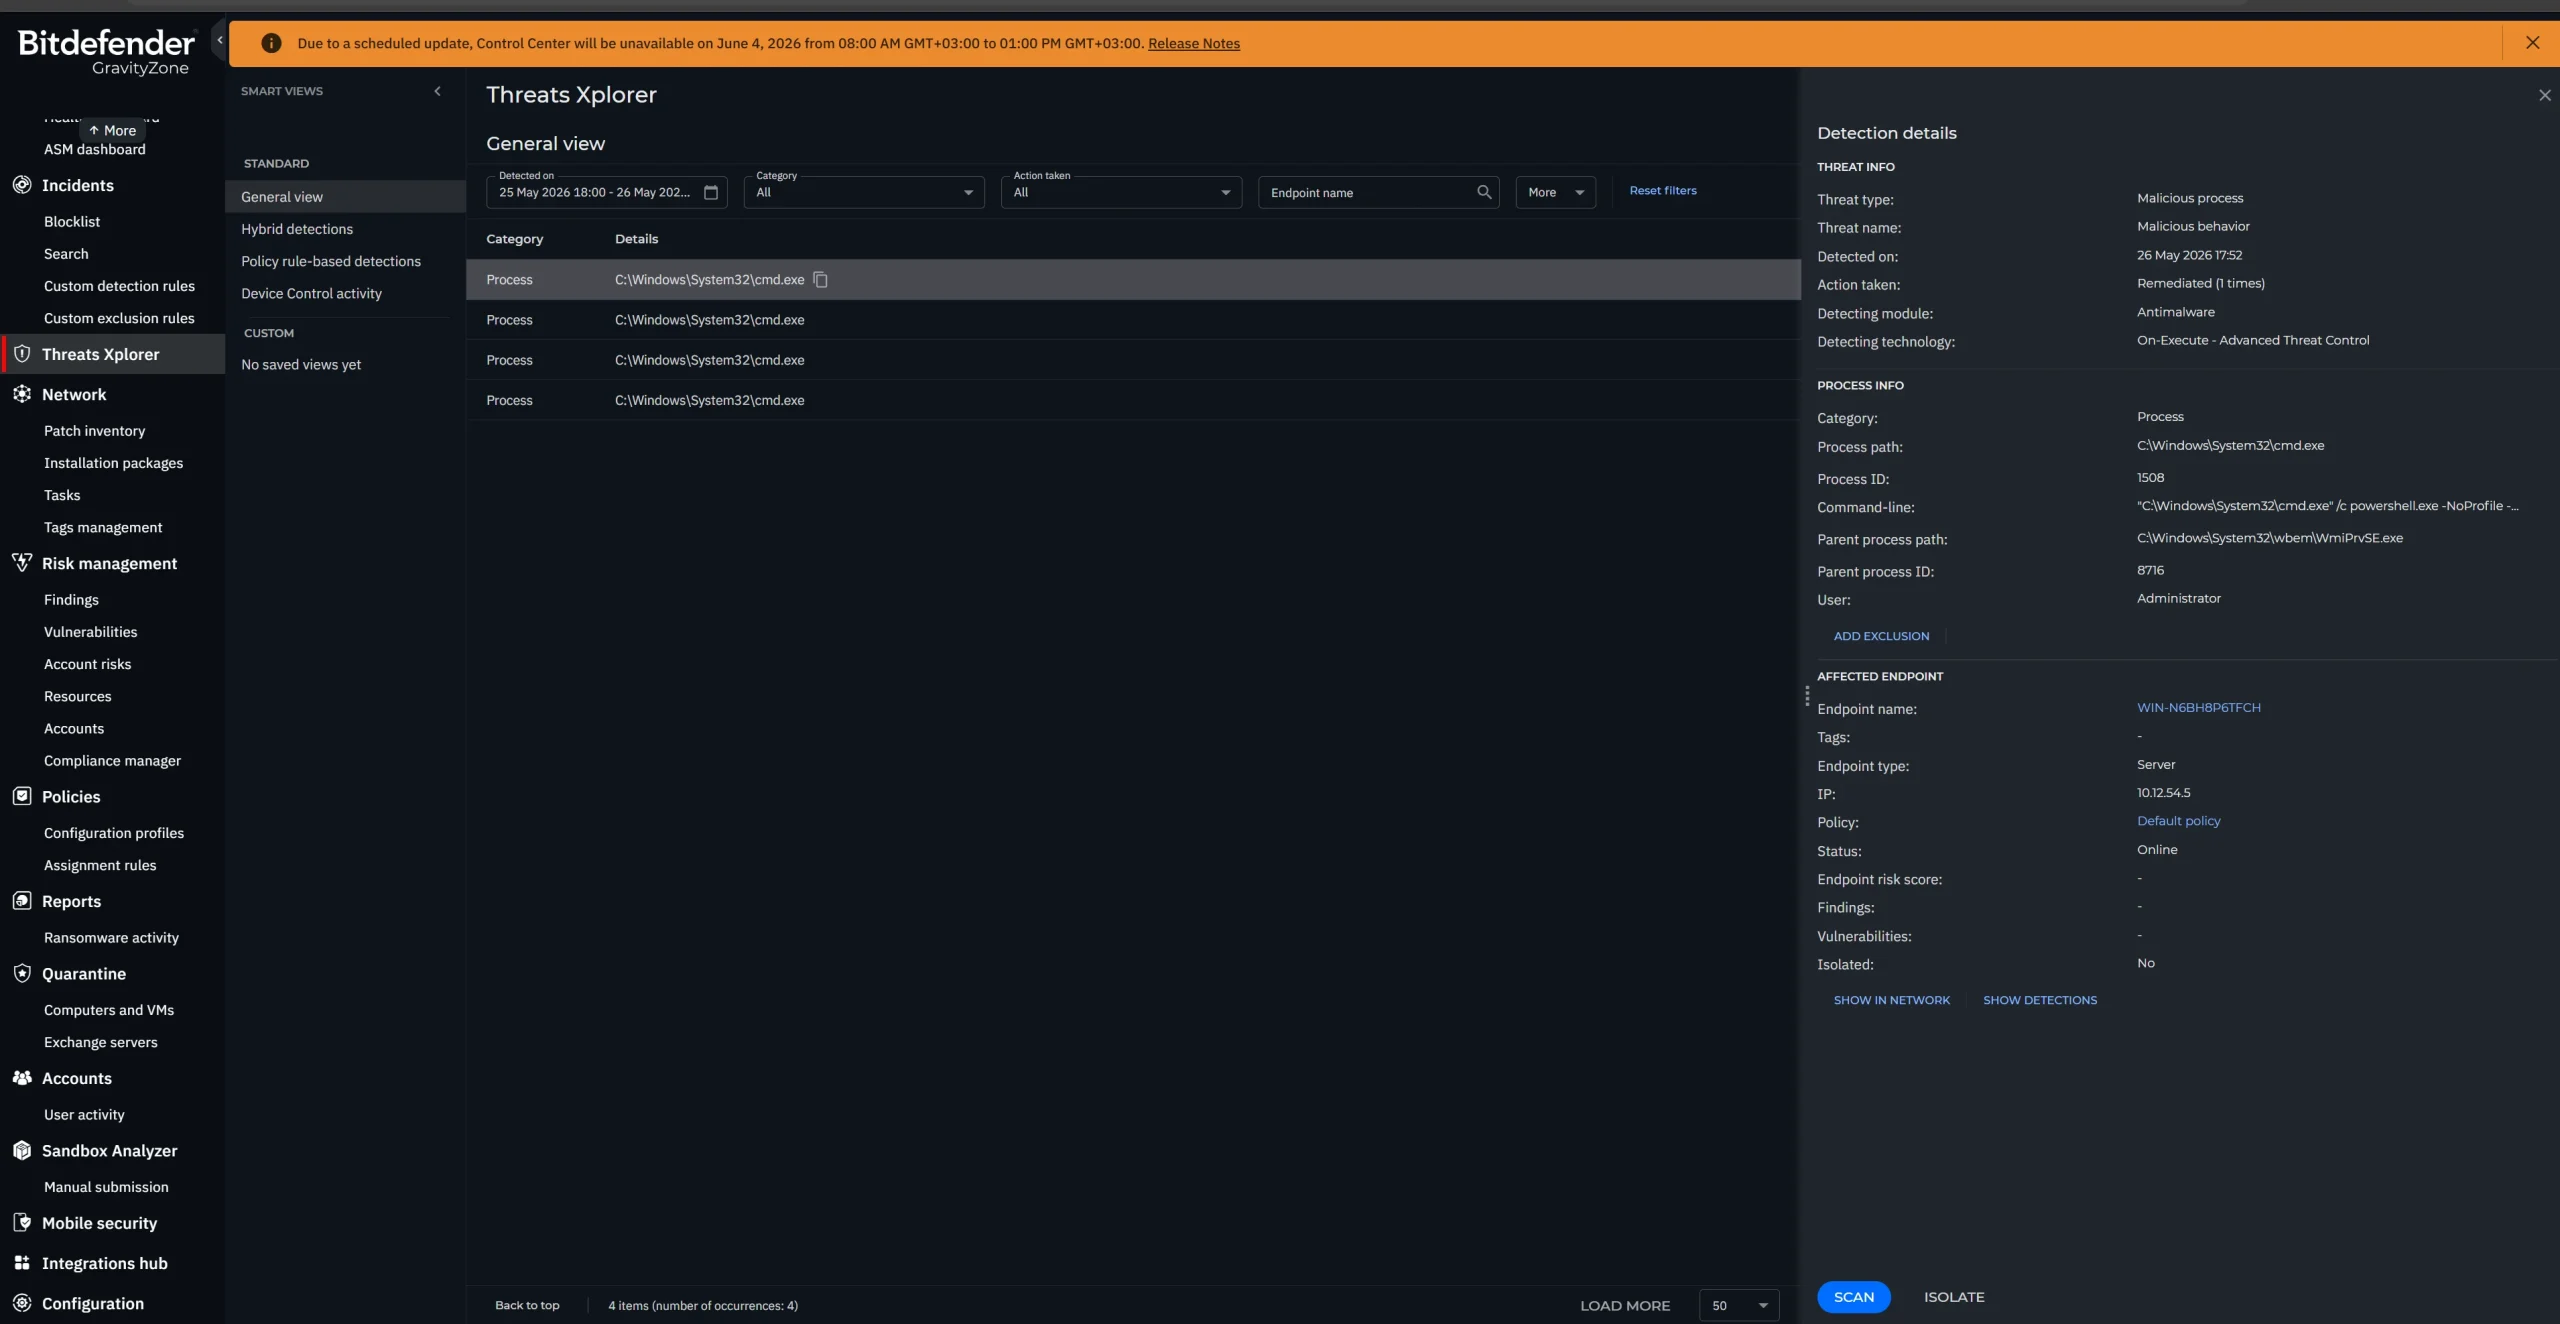Click the Incidents section icon

click(22, 185)
